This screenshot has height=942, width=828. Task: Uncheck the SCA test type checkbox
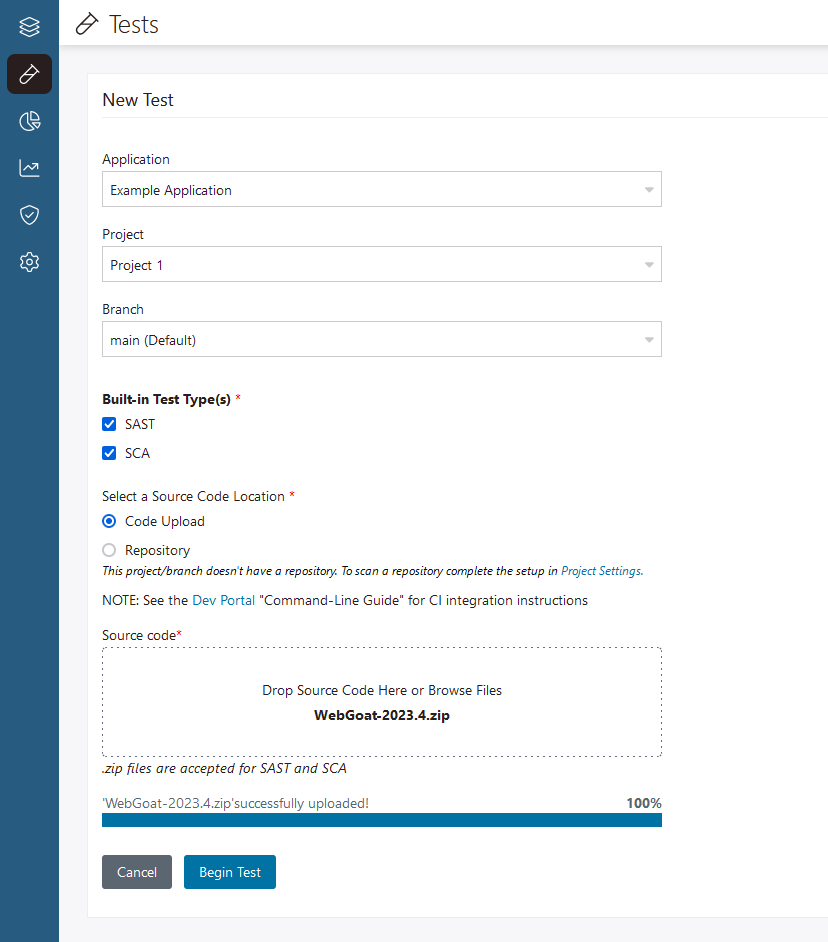[110, 453]
